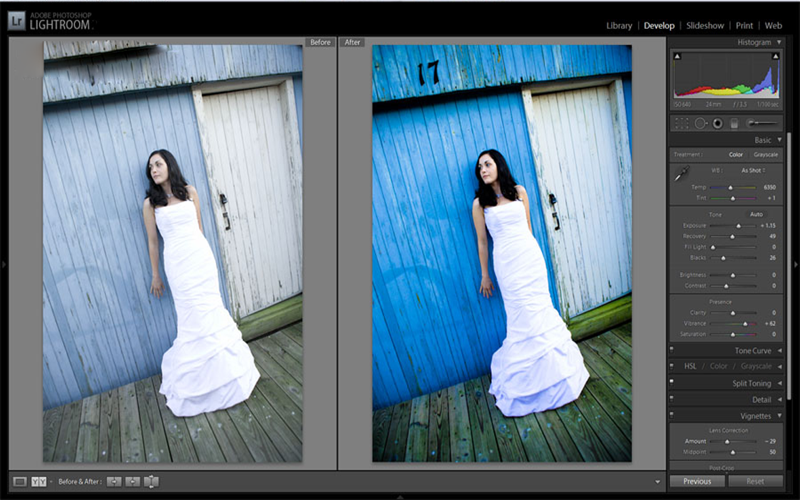Screen dimensions: 800x500
Task: Set Treatment to Grayscale
Action: tap(766, 155)
